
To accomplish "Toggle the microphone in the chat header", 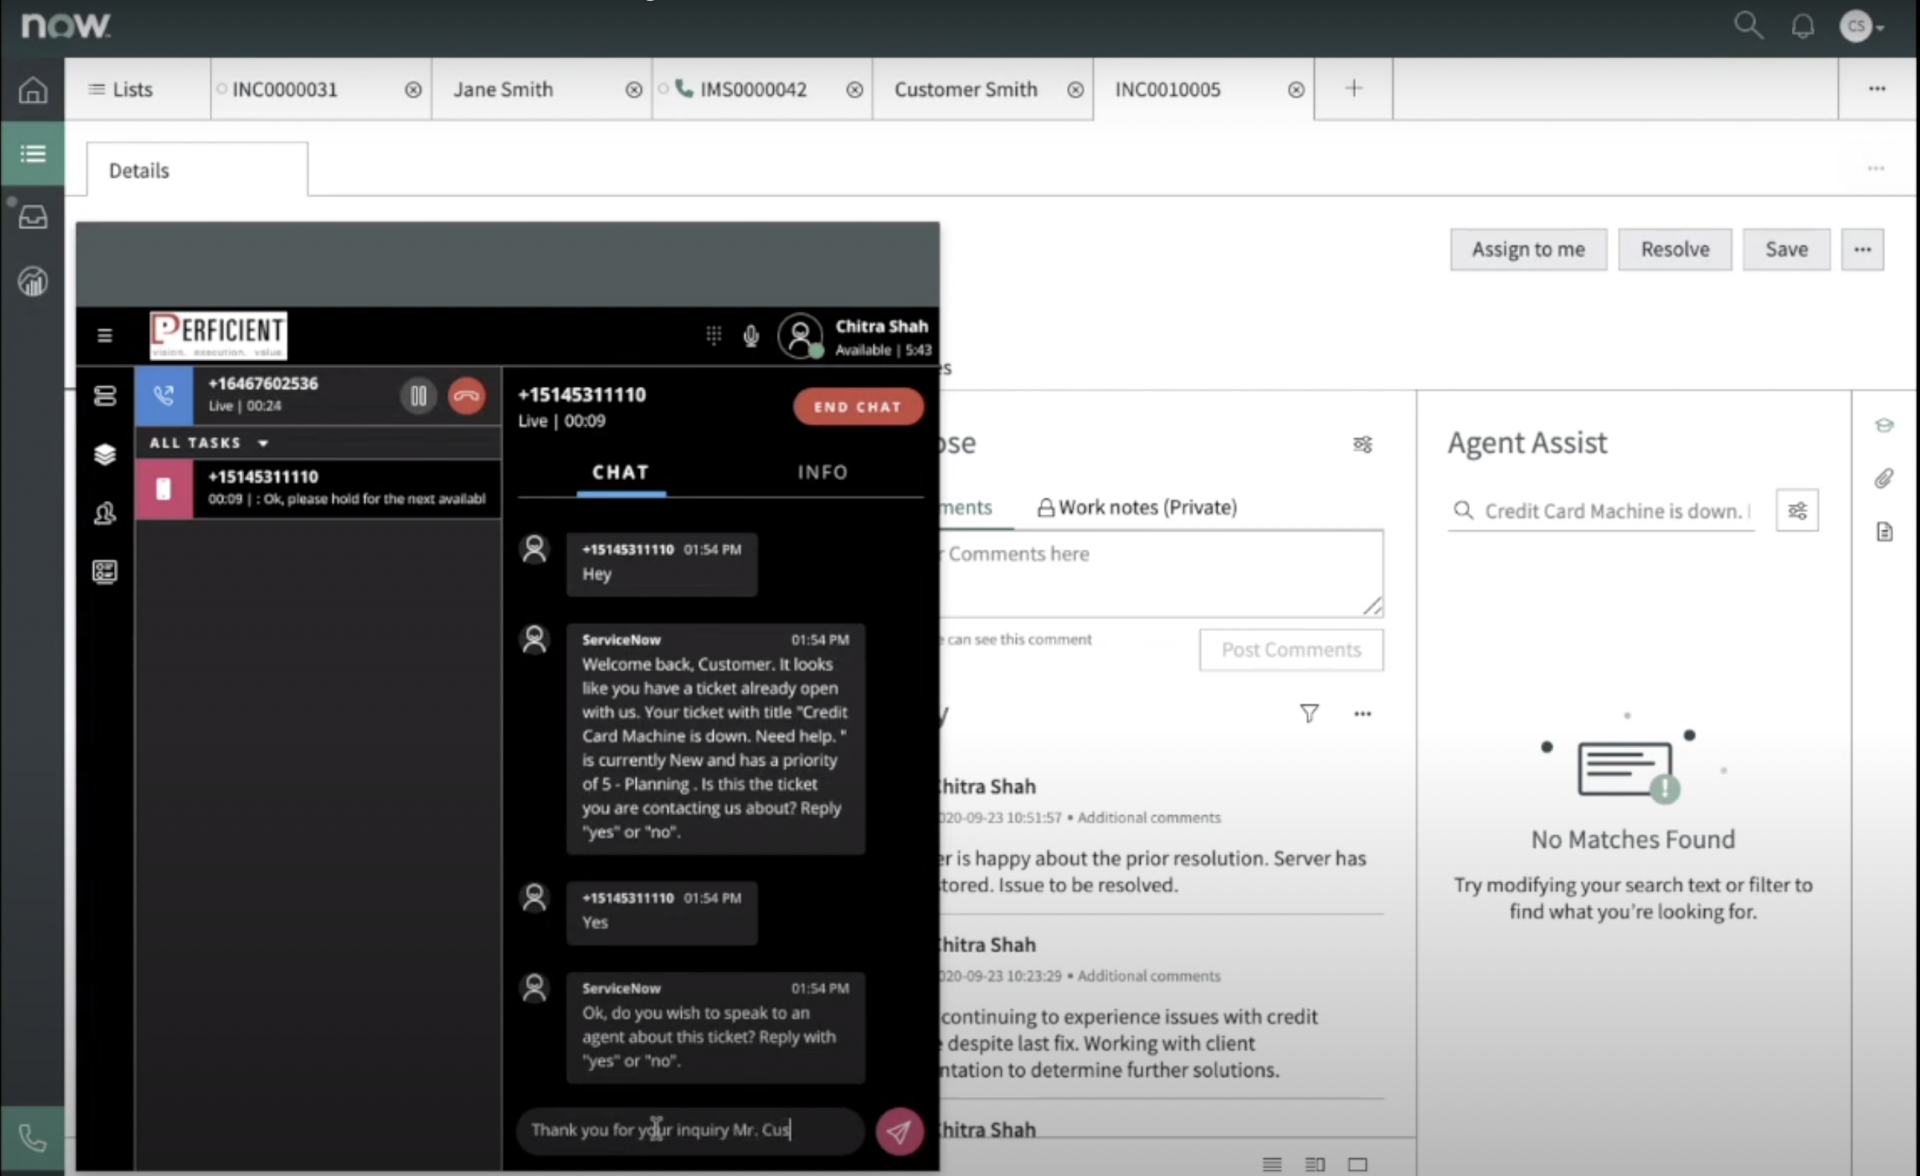I will pyautogui.click(x=750, y=336).
